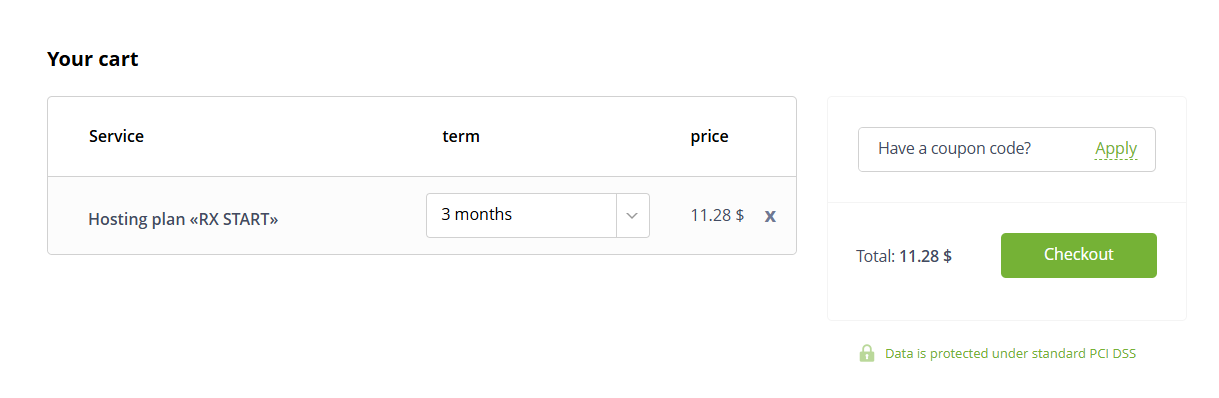Click the dollar sign beside row price

[x=740, y=215]
